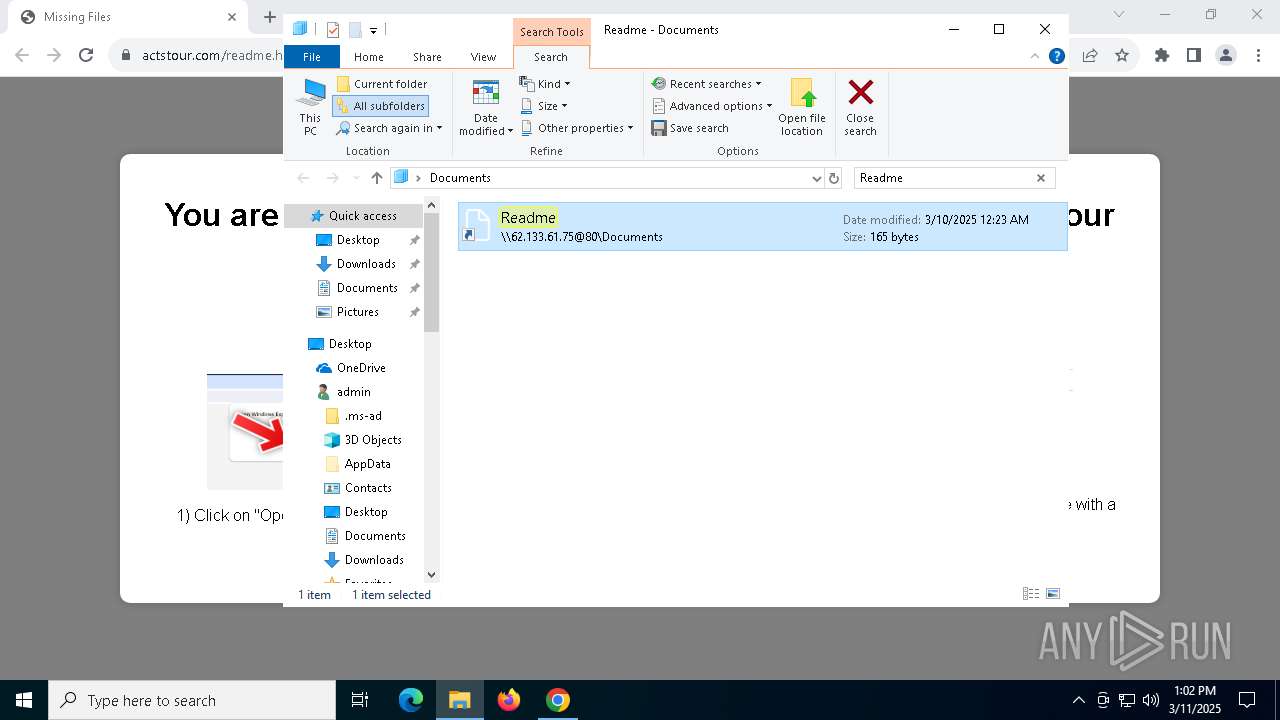1280x720 pixels.
Task: Toggle All subfolders search scope
Action: click(x=381, y=106)
